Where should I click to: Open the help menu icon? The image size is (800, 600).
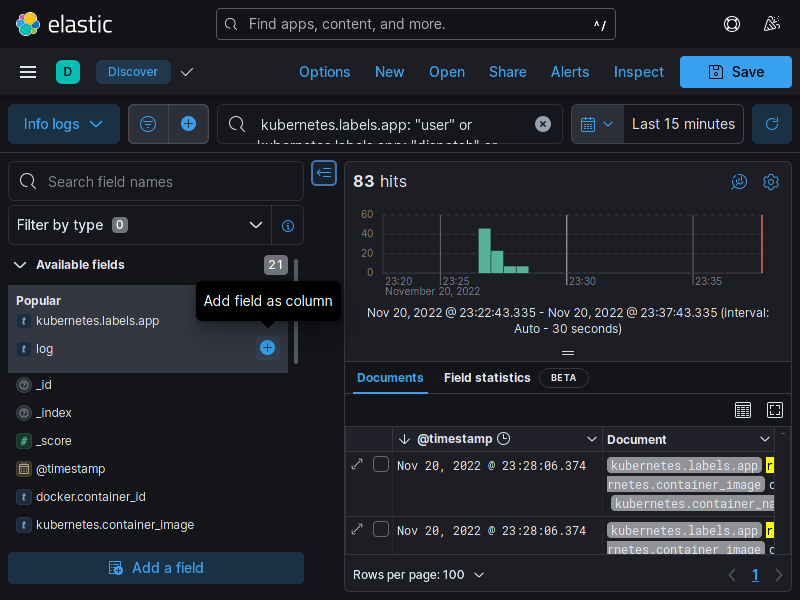click(732, 24)
